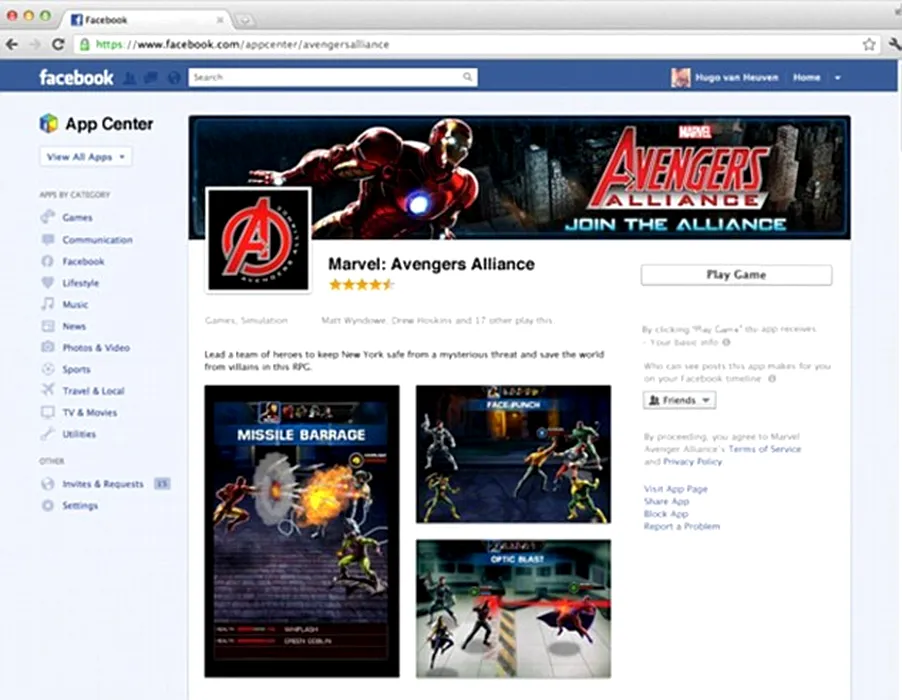Click the Utilities wrench icon
902x700 pixels.
point(47,435)
